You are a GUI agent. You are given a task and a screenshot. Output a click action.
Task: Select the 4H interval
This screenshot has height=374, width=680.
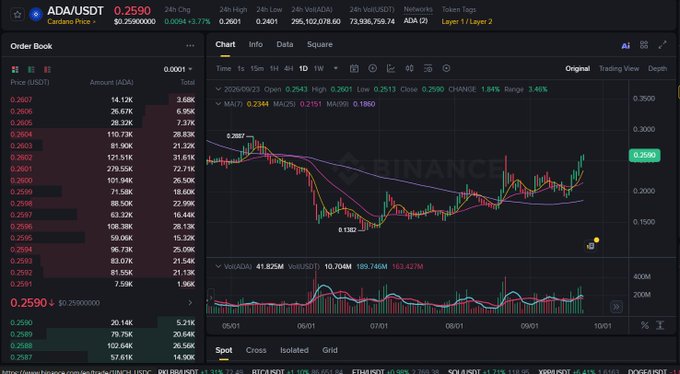click(x=288, y=69)
